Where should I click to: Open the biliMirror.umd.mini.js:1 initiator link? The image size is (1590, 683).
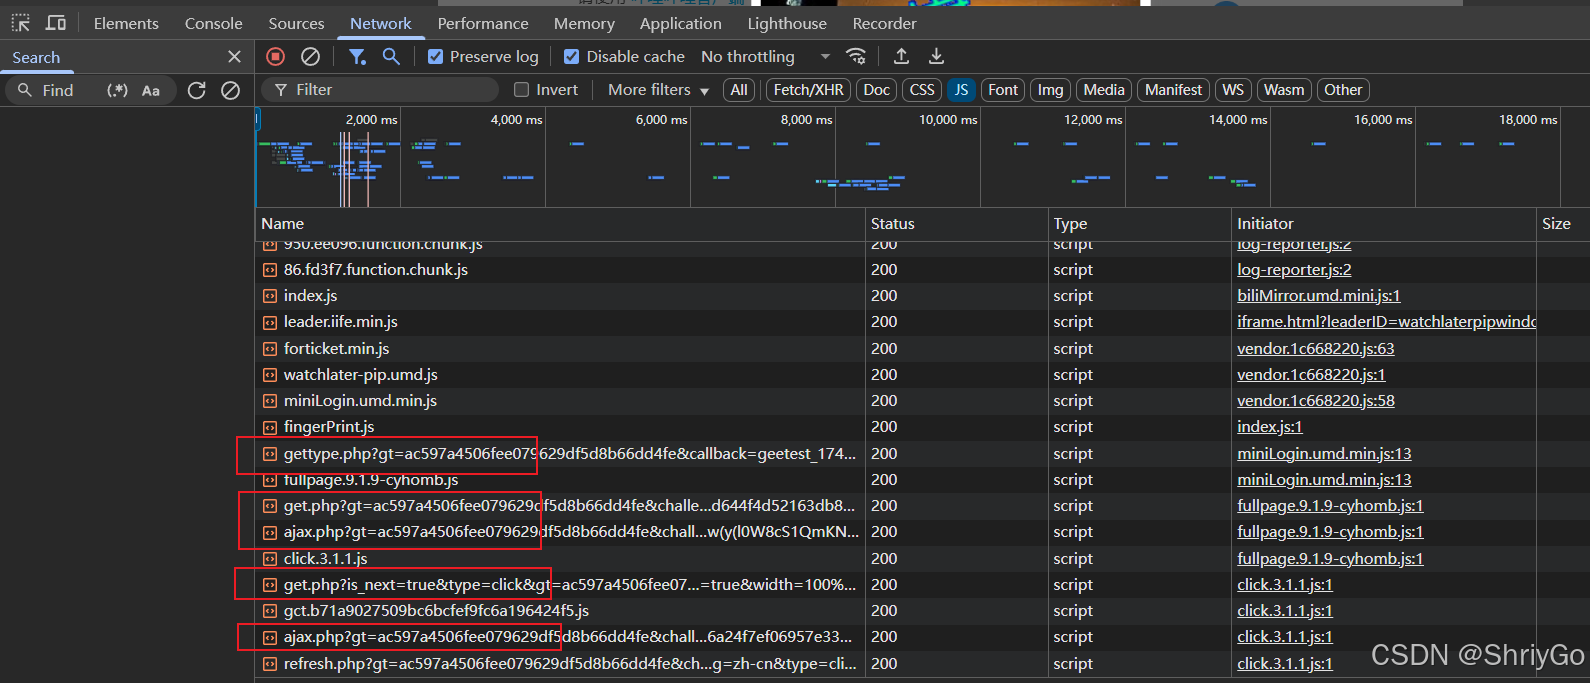tap(1318, 296)
